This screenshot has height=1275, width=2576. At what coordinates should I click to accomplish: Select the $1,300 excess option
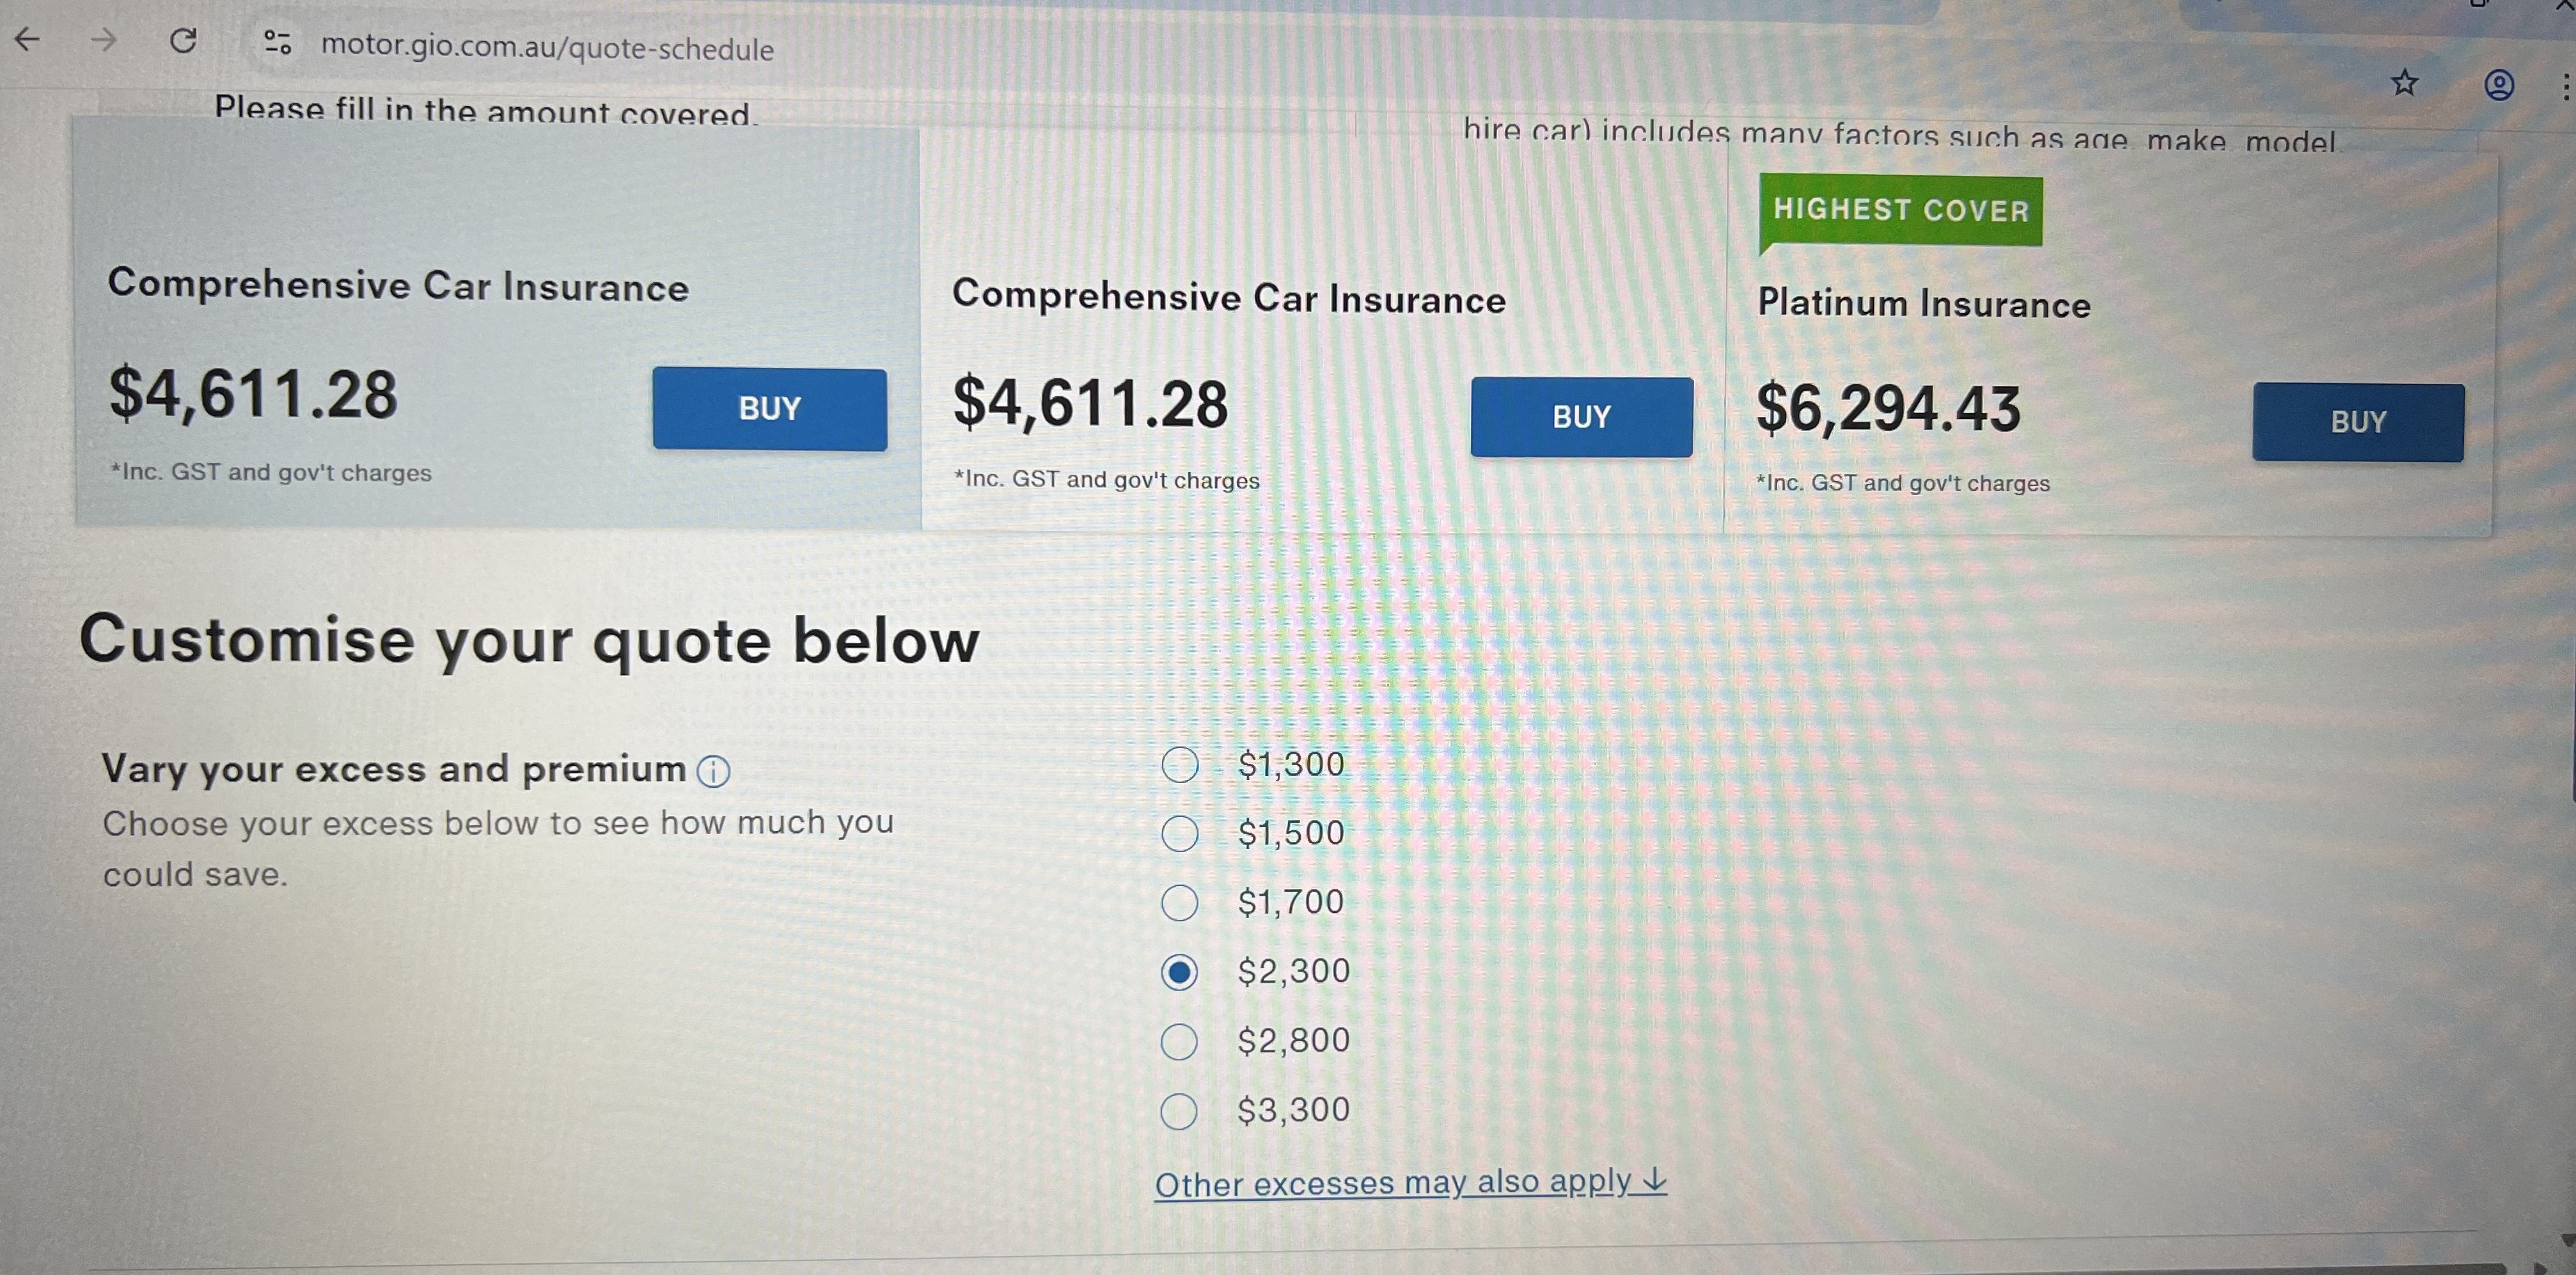(1180, 765)
